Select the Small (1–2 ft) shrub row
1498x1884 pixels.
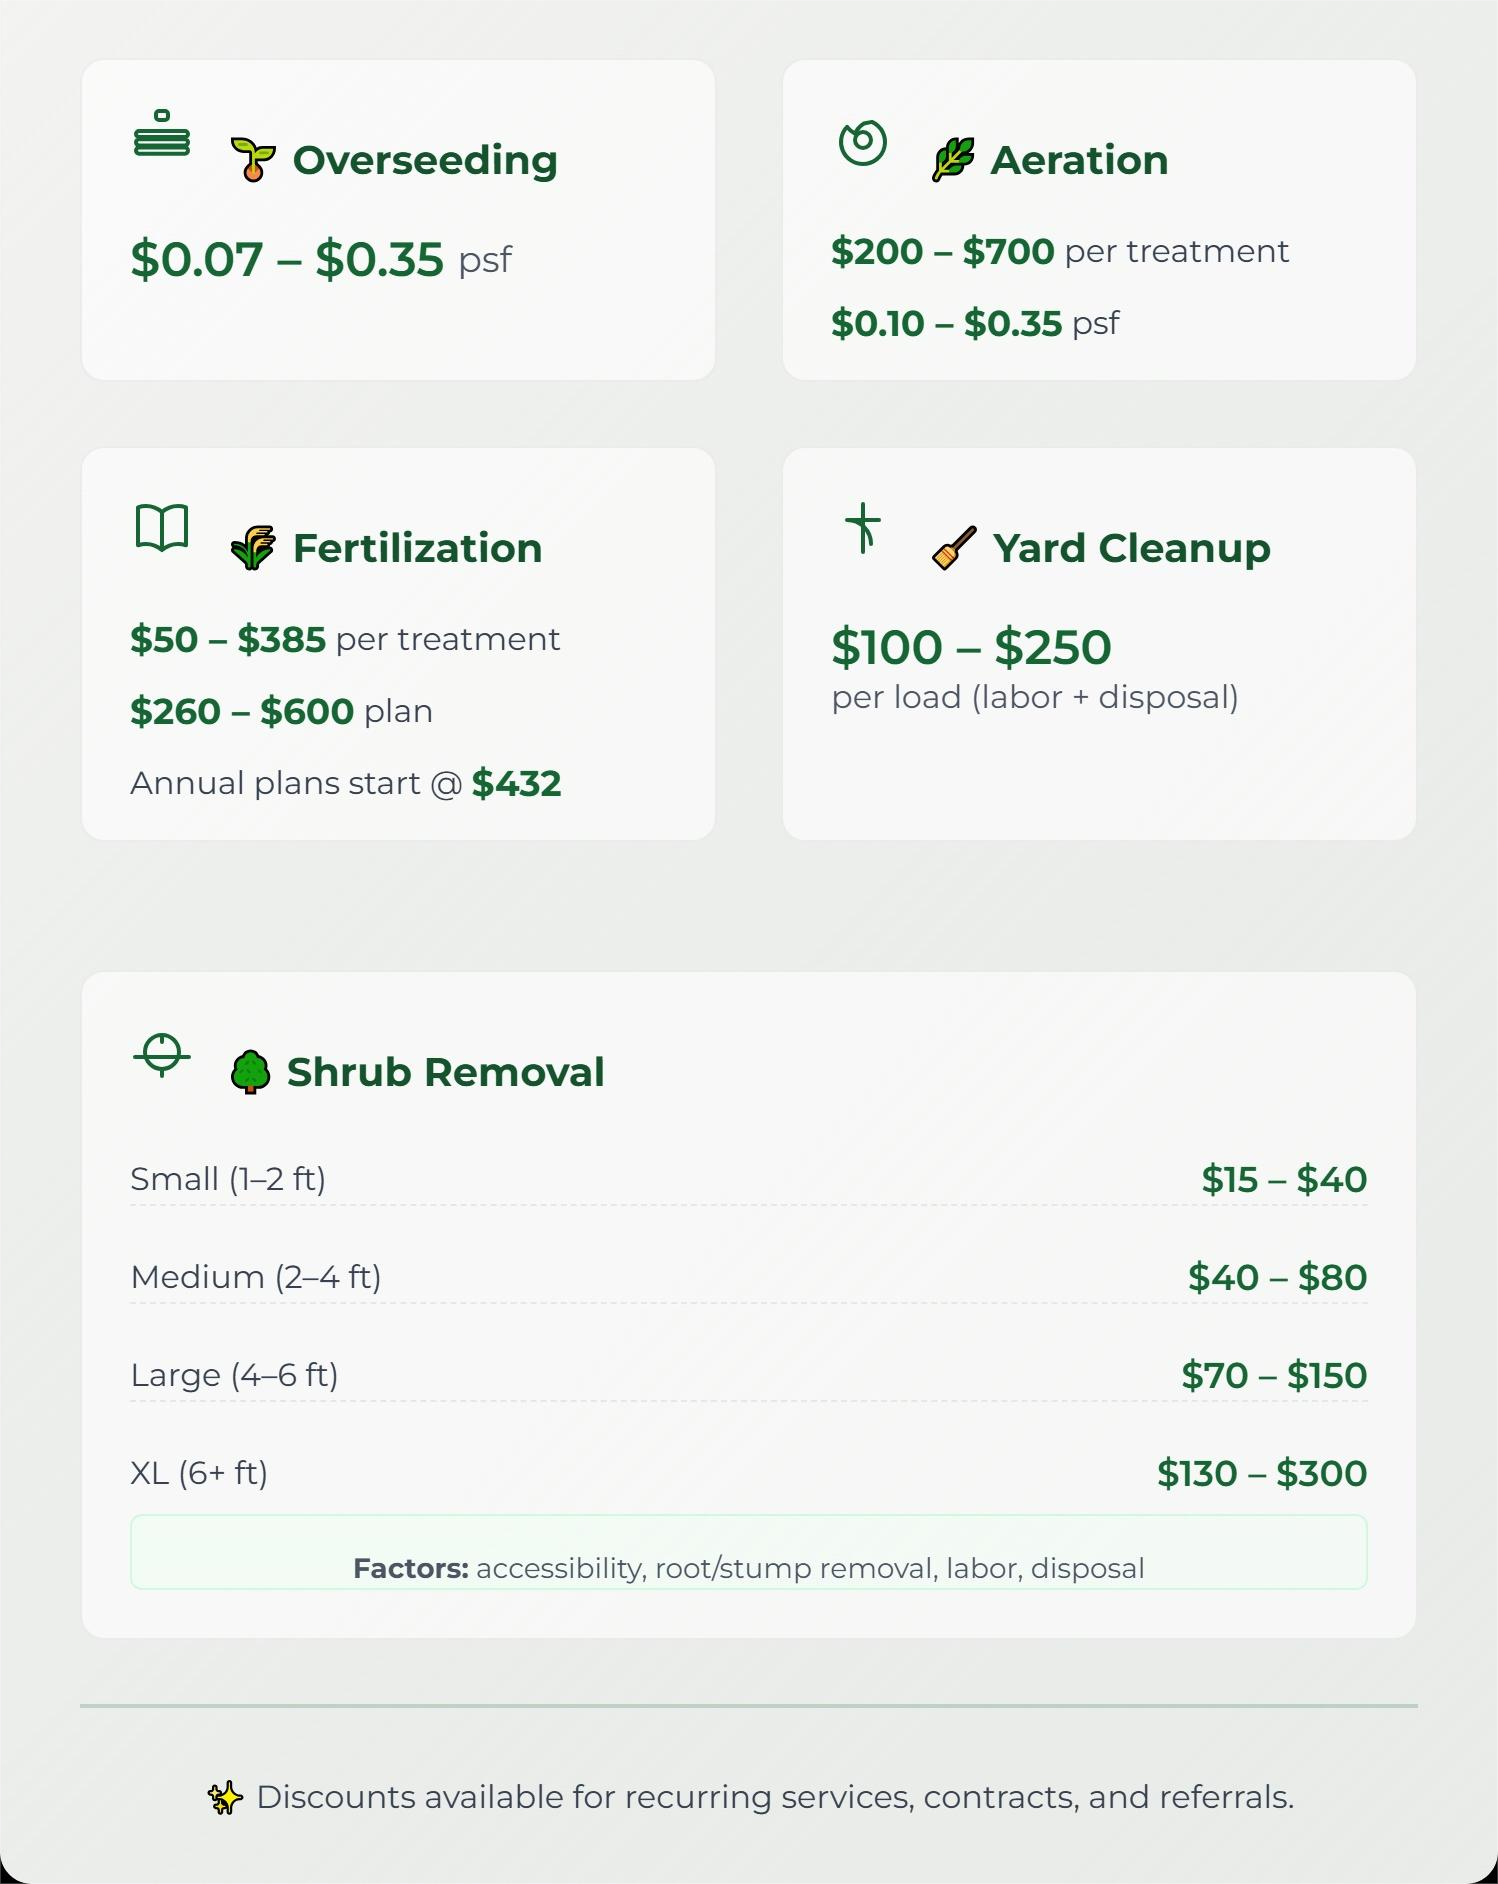click(x=749, y=1179)
